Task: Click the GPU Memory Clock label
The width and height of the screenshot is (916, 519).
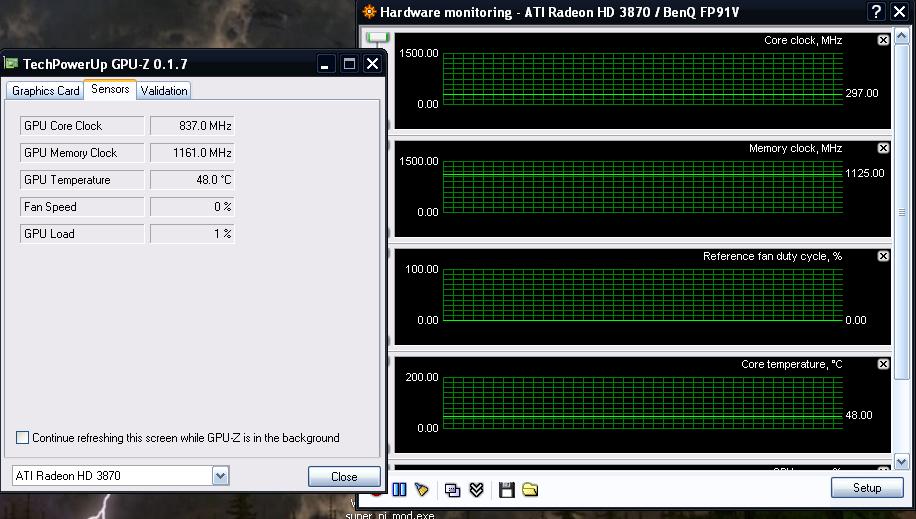Action: point(82,153)
